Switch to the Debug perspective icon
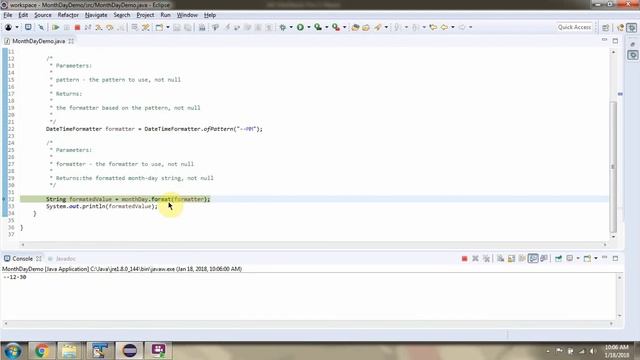Viewport: 640px width, 360px height. [631, 27]
